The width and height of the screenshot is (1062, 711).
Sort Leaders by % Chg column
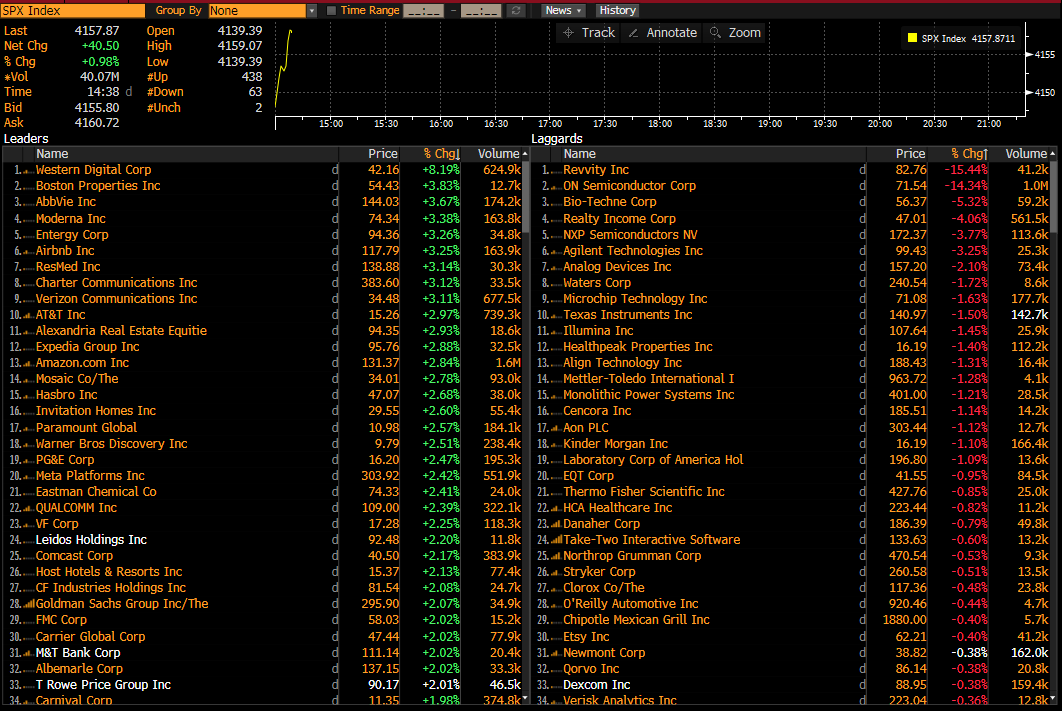[x=440, y=154]
